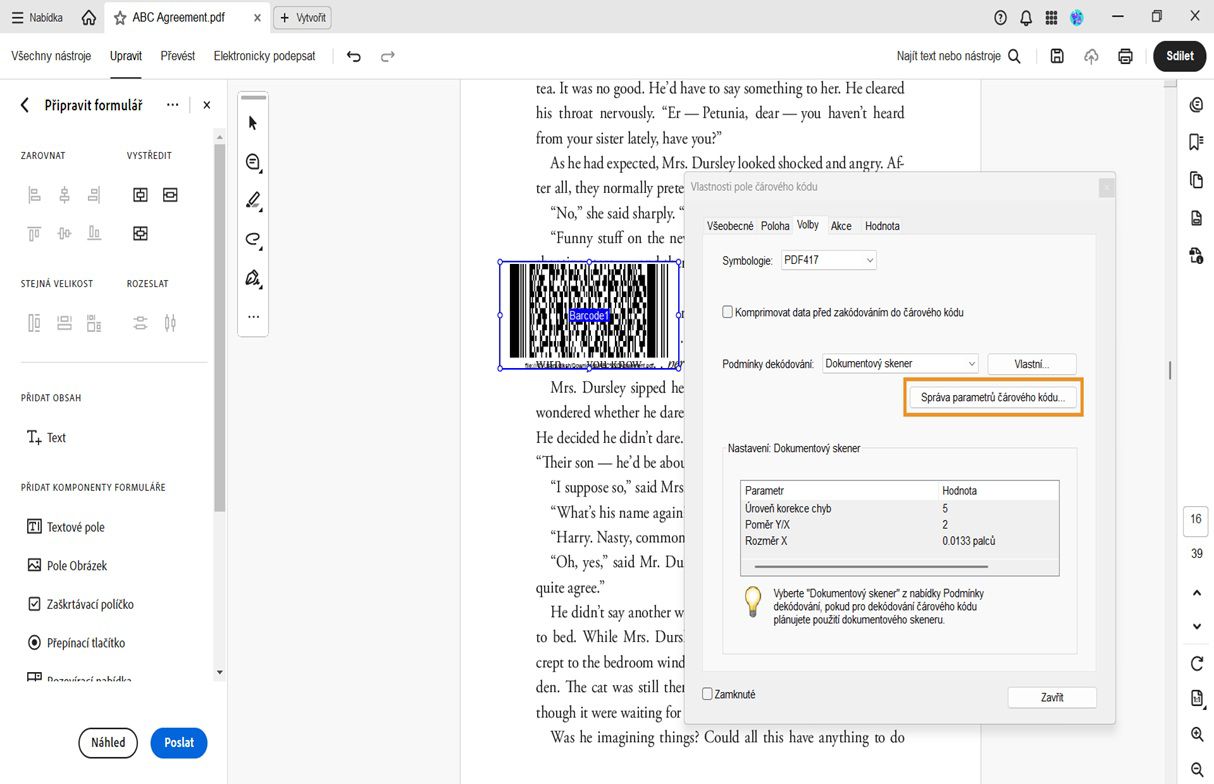Viewport: 1214px width, 784px height.
Task: Enable Komprimovat data před zakódováním checkbox
Action: point(728,312)
